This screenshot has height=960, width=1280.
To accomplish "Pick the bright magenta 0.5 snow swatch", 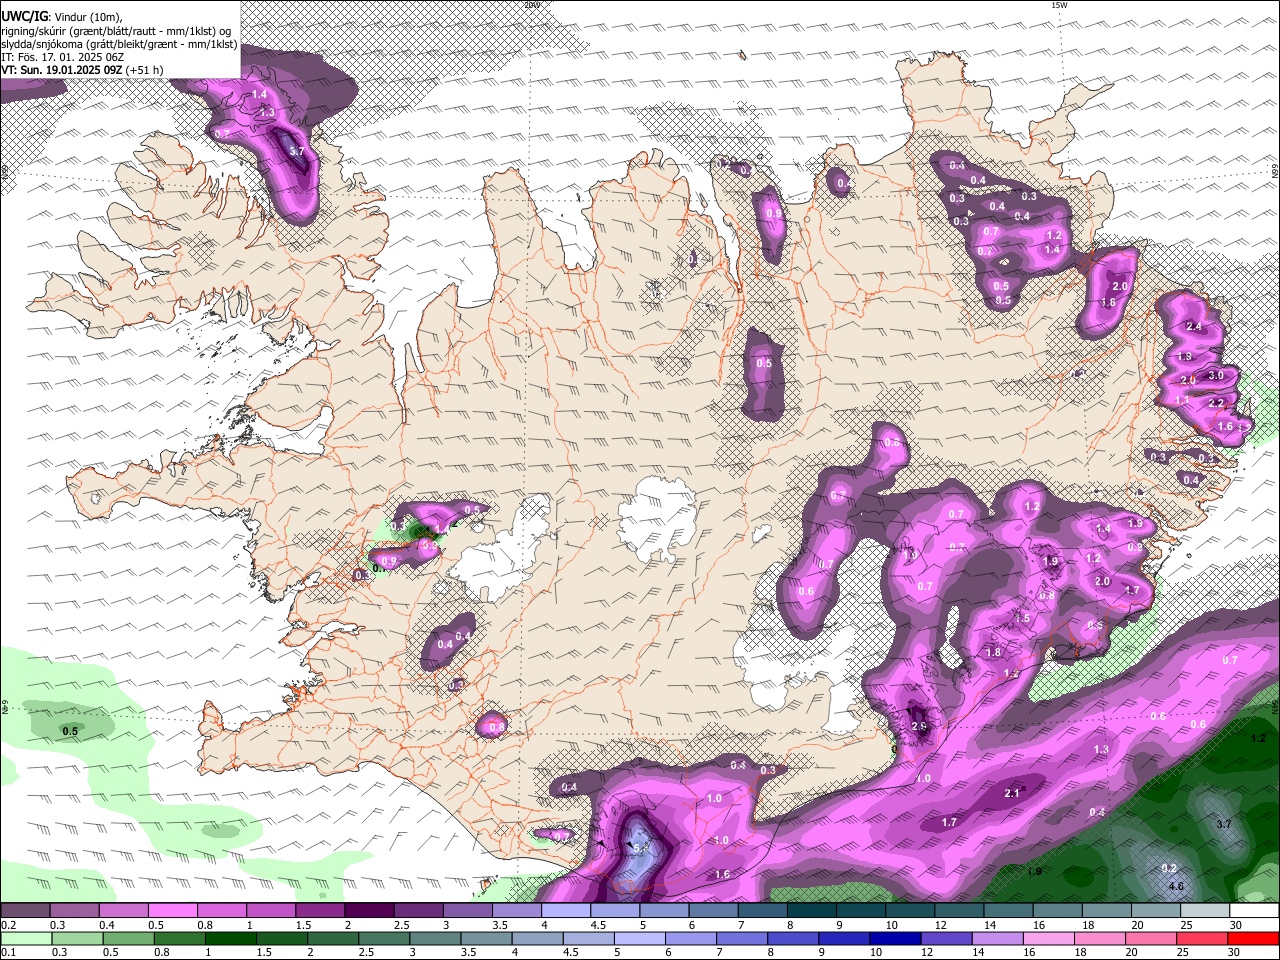I will click(x=172, y=910).
